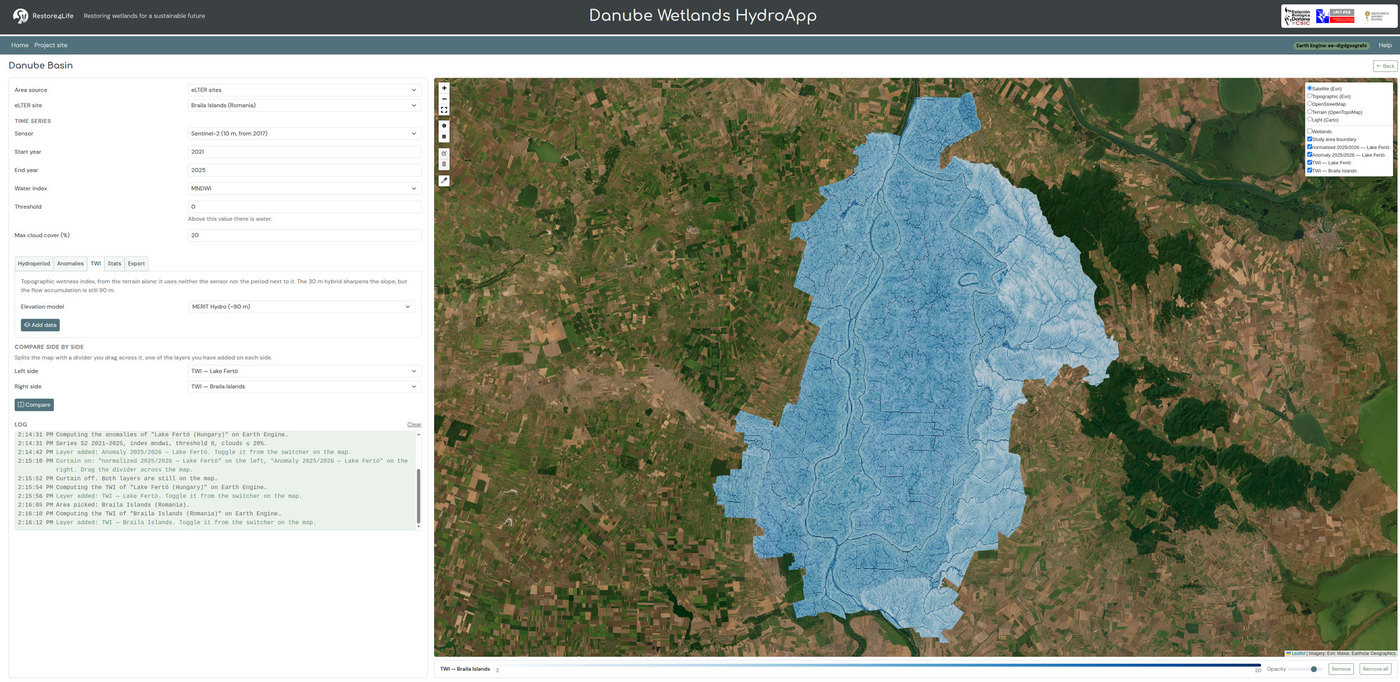Click the 'Danube Basin' page heading
This screenshot has width=1400, height=682.
coord(41,66)
